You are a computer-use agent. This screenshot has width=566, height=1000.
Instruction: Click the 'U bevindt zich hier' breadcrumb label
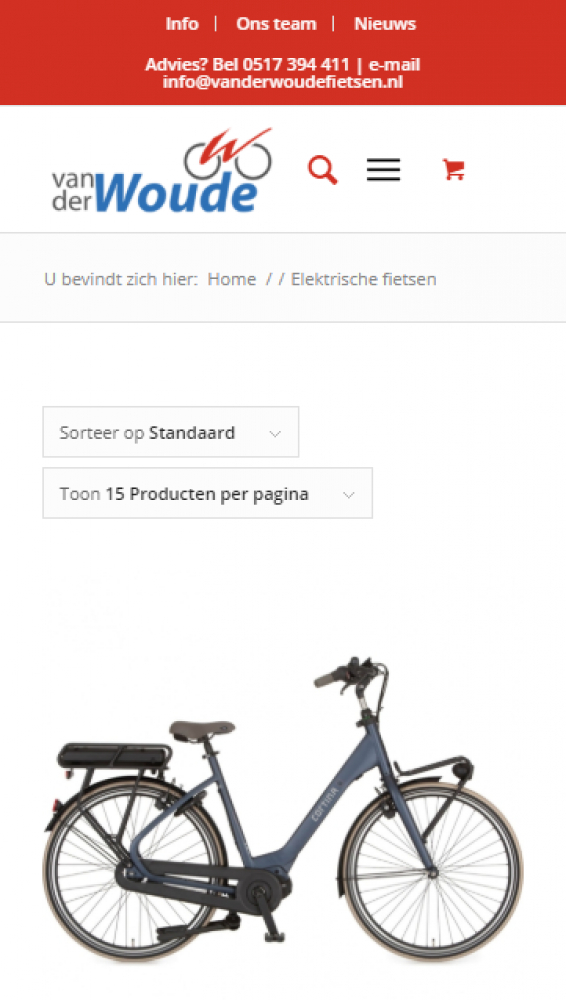click(121, 279)
